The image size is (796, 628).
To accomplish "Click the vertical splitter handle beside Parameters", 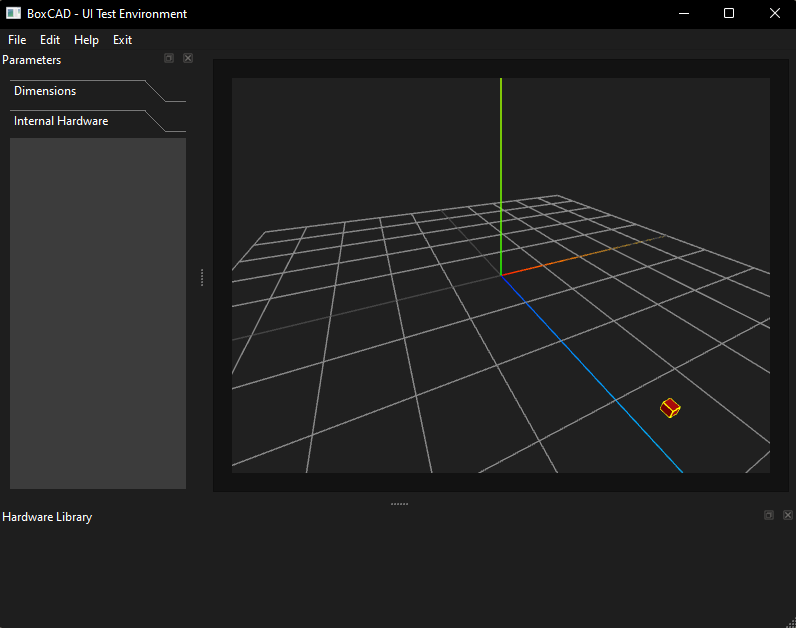I will click(202, 277).
